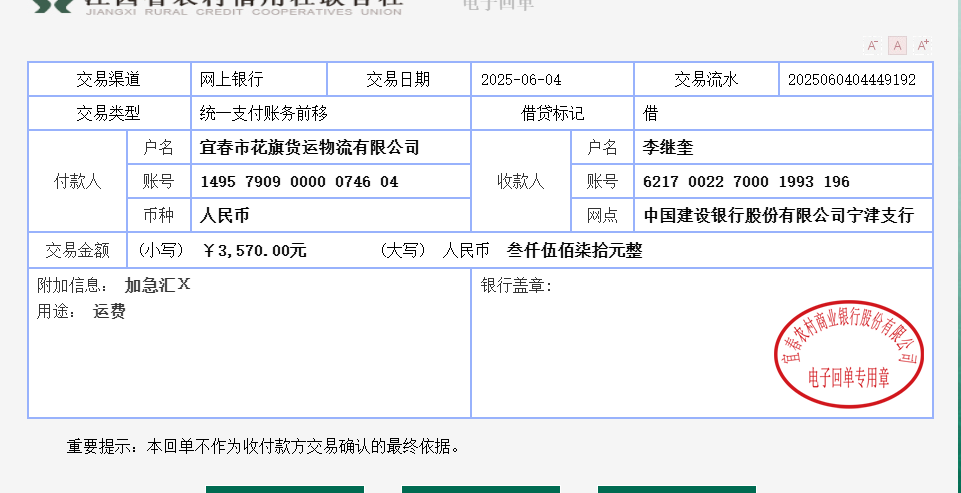The height and width of the screenshot is (493, 961).
Task: Click payee branch 中国建设银行股份有限公司宁津支行
Action: pos(778,215)
